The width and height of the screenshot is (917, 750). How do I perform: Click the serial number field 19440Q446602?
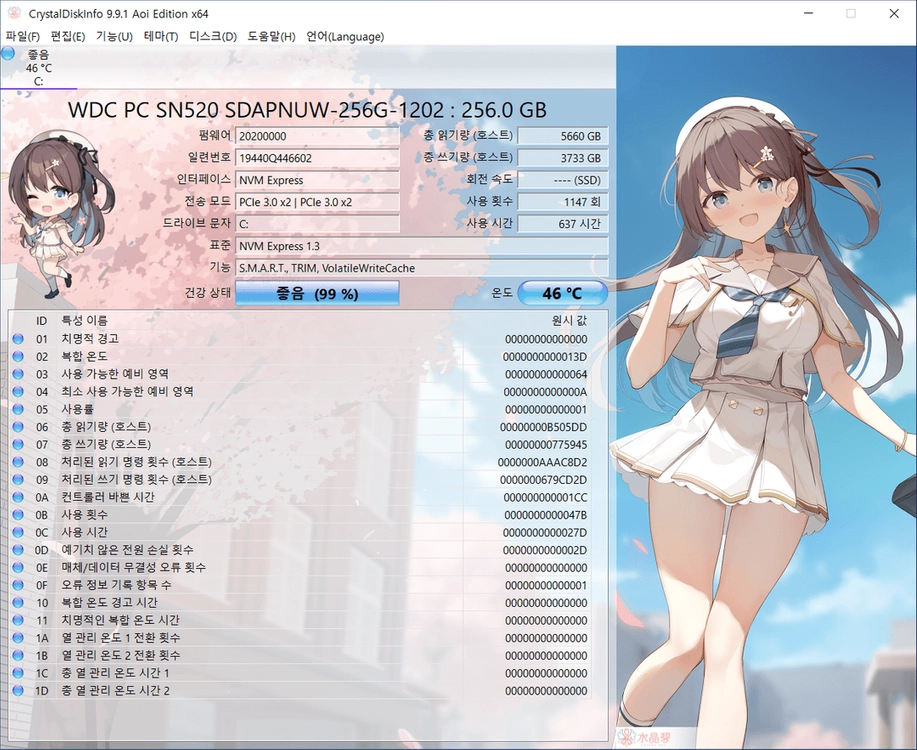[318, 158]
